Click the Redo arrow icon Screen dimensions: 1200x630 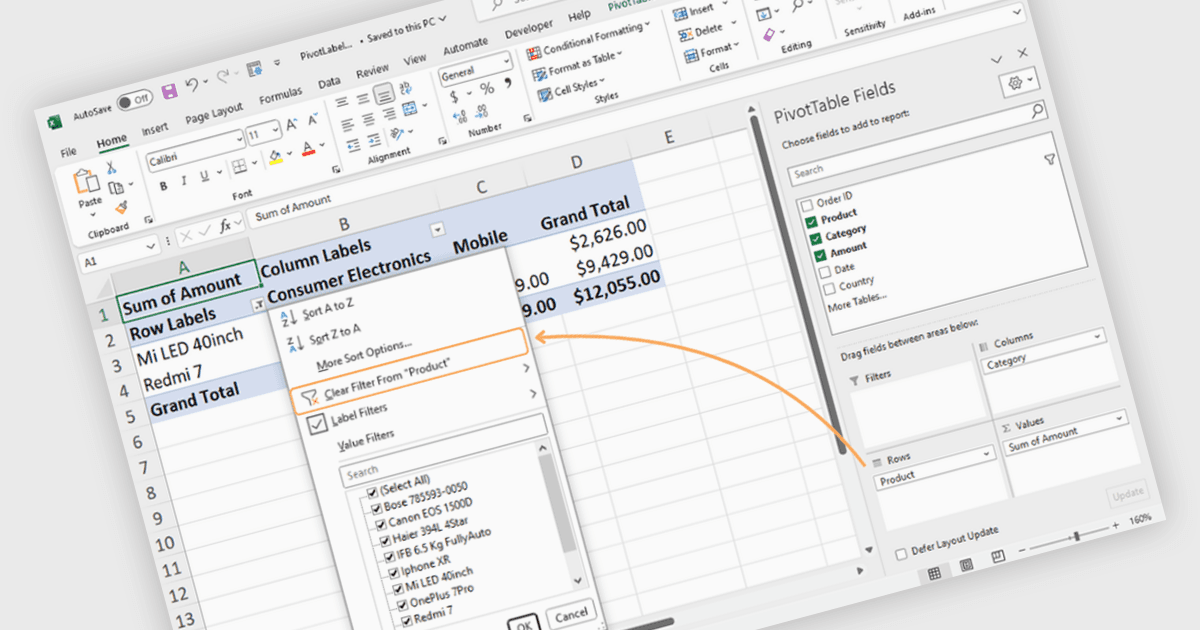(222, 77)
